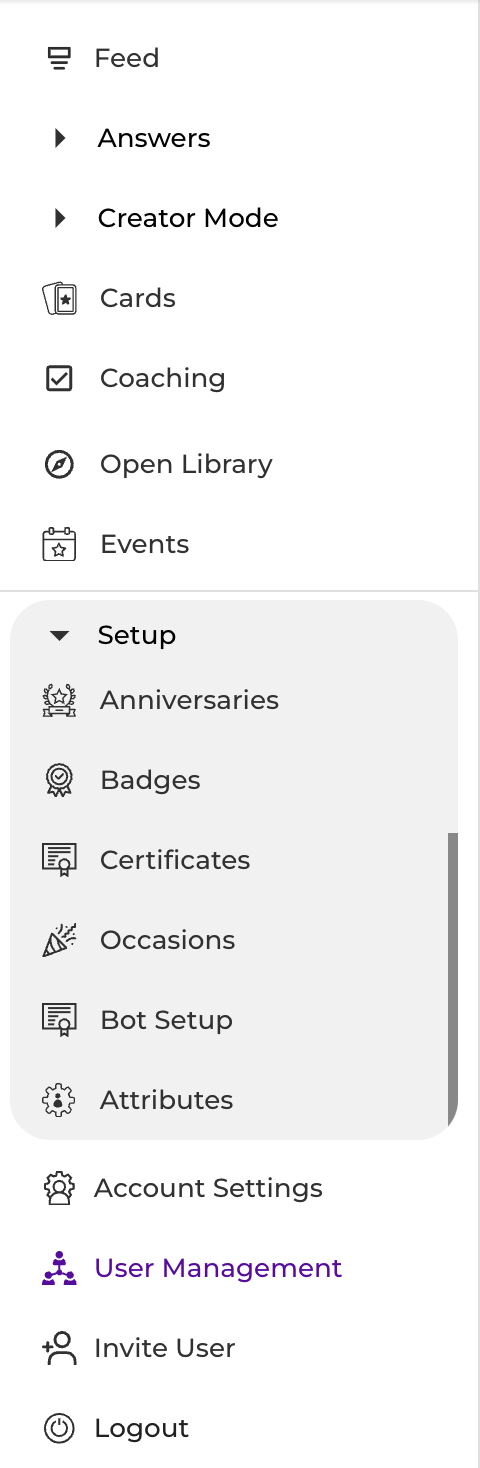The image size is (480, 1468).
Task: Click the Open Library compass icon
Action: pyautogui.click(x=59, y=464)
